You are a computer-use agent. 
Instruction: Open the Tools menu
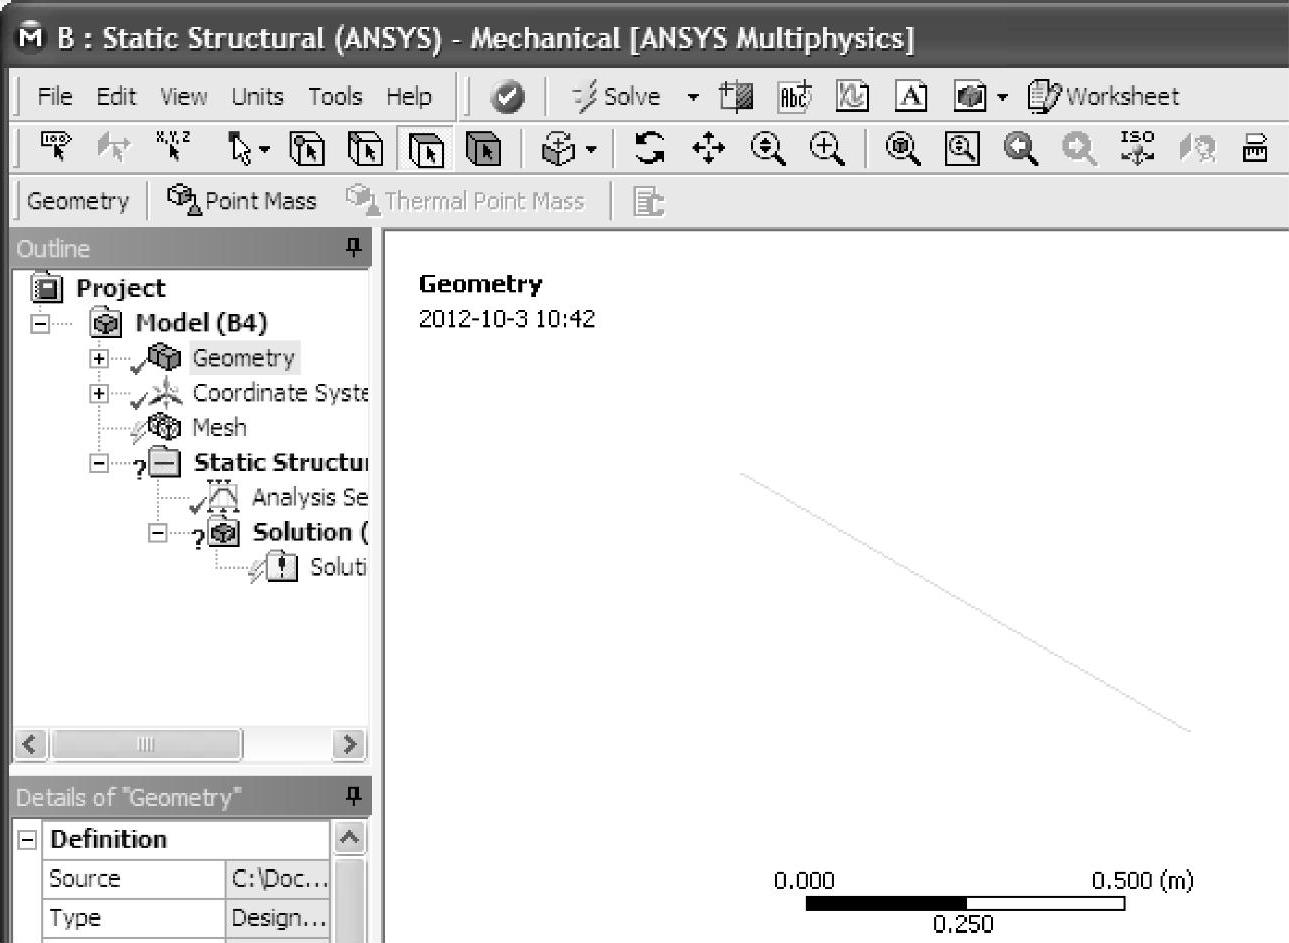pyautogui.click(x=335, y=96)
